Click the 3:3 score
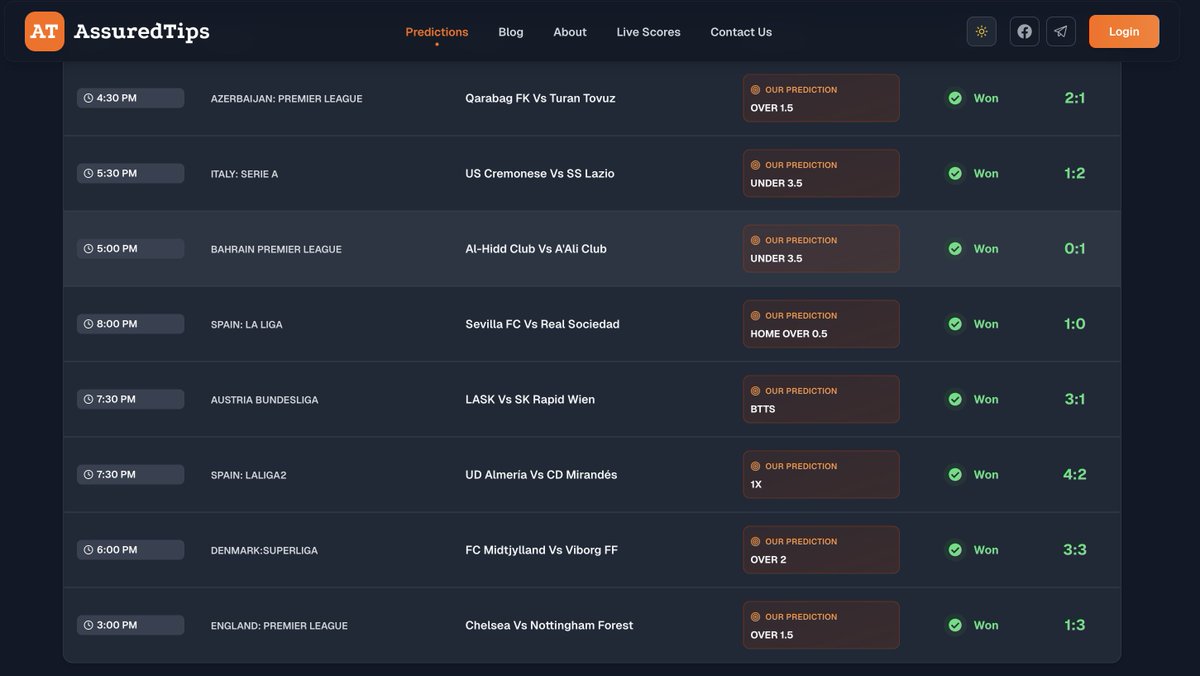This screenshot has width=1200, height=676. 1075,549
